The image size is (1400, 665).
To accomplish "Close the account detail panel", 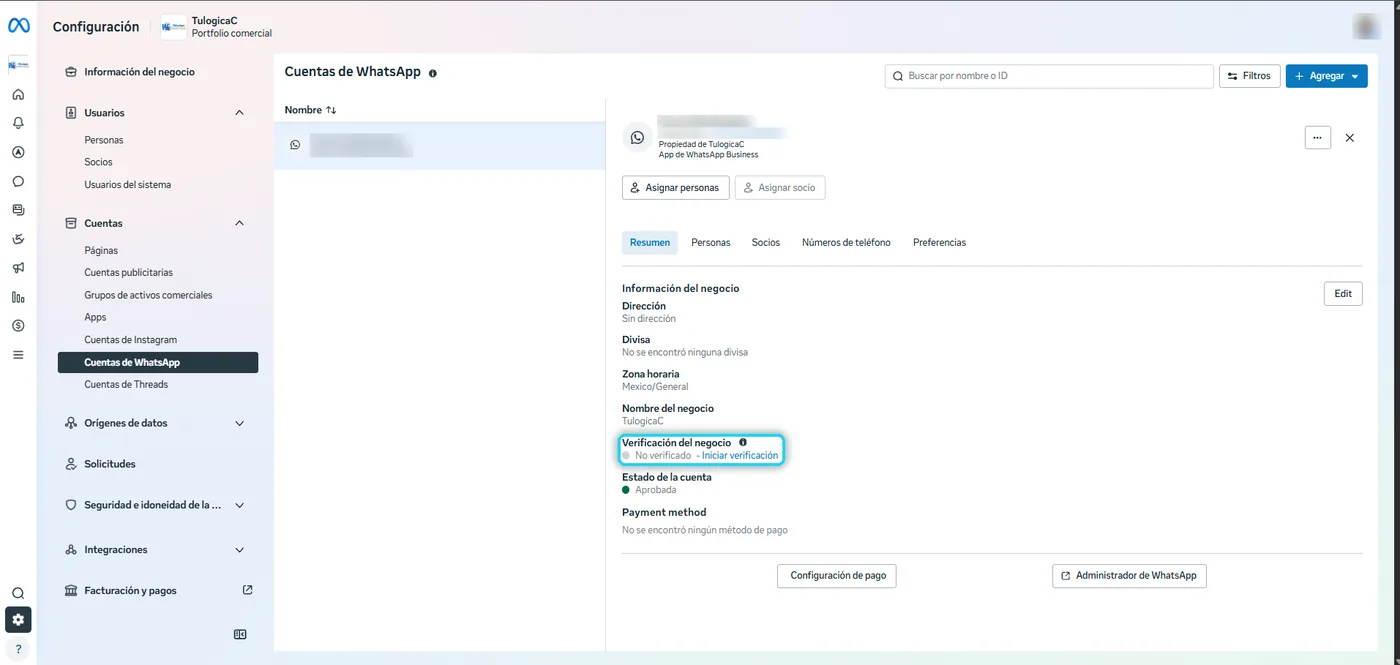I will (1350, 138).
